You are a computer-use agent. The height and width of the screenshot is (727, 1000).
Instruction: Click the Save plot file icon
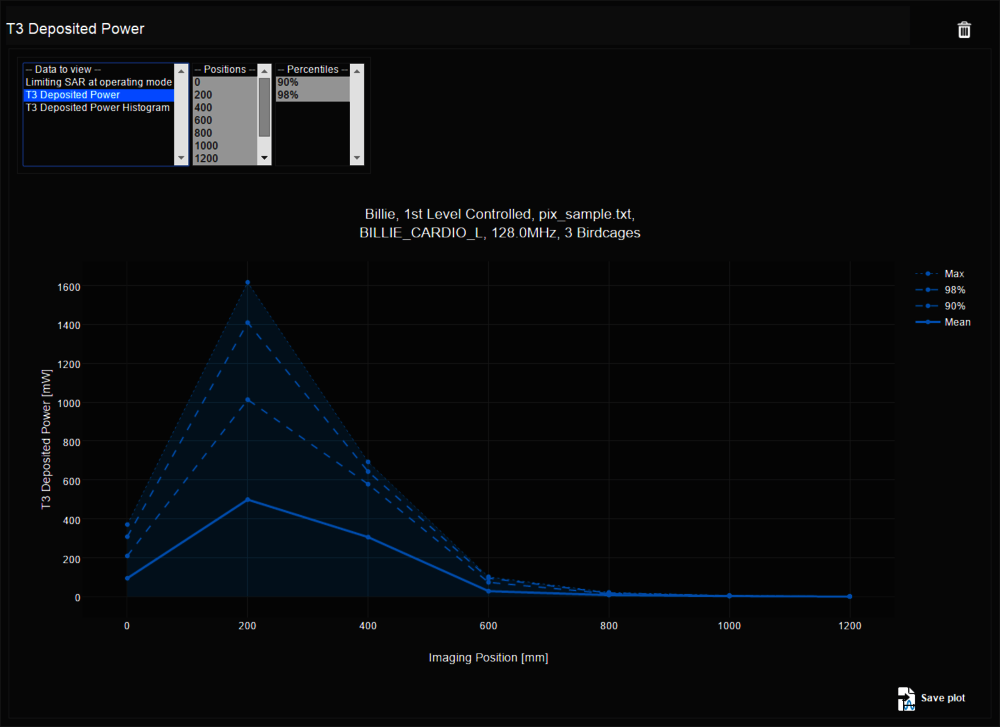tap(906, 698)
